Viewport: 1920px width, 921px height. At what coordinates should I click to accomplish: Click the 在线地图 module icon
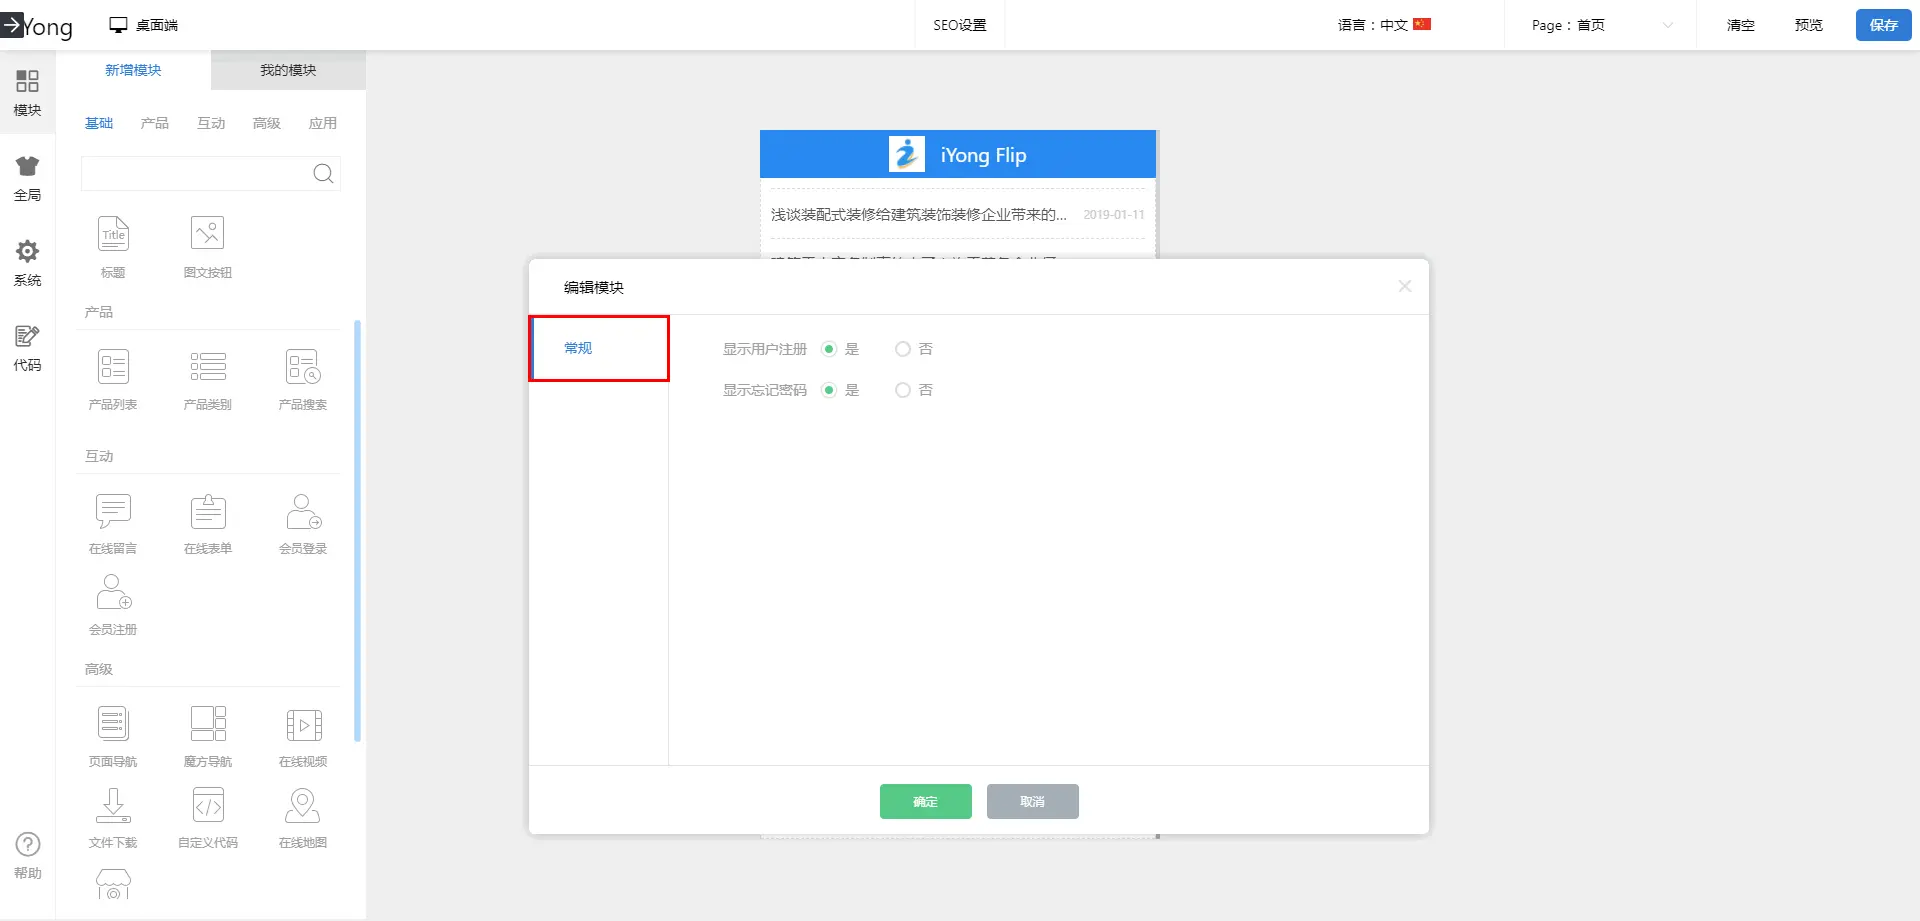[303, 806]
